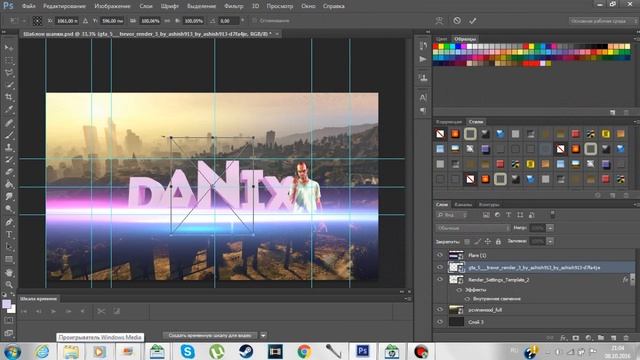Select the Eraser tool
Screen dimensions: 640x360
click(9, 172)
